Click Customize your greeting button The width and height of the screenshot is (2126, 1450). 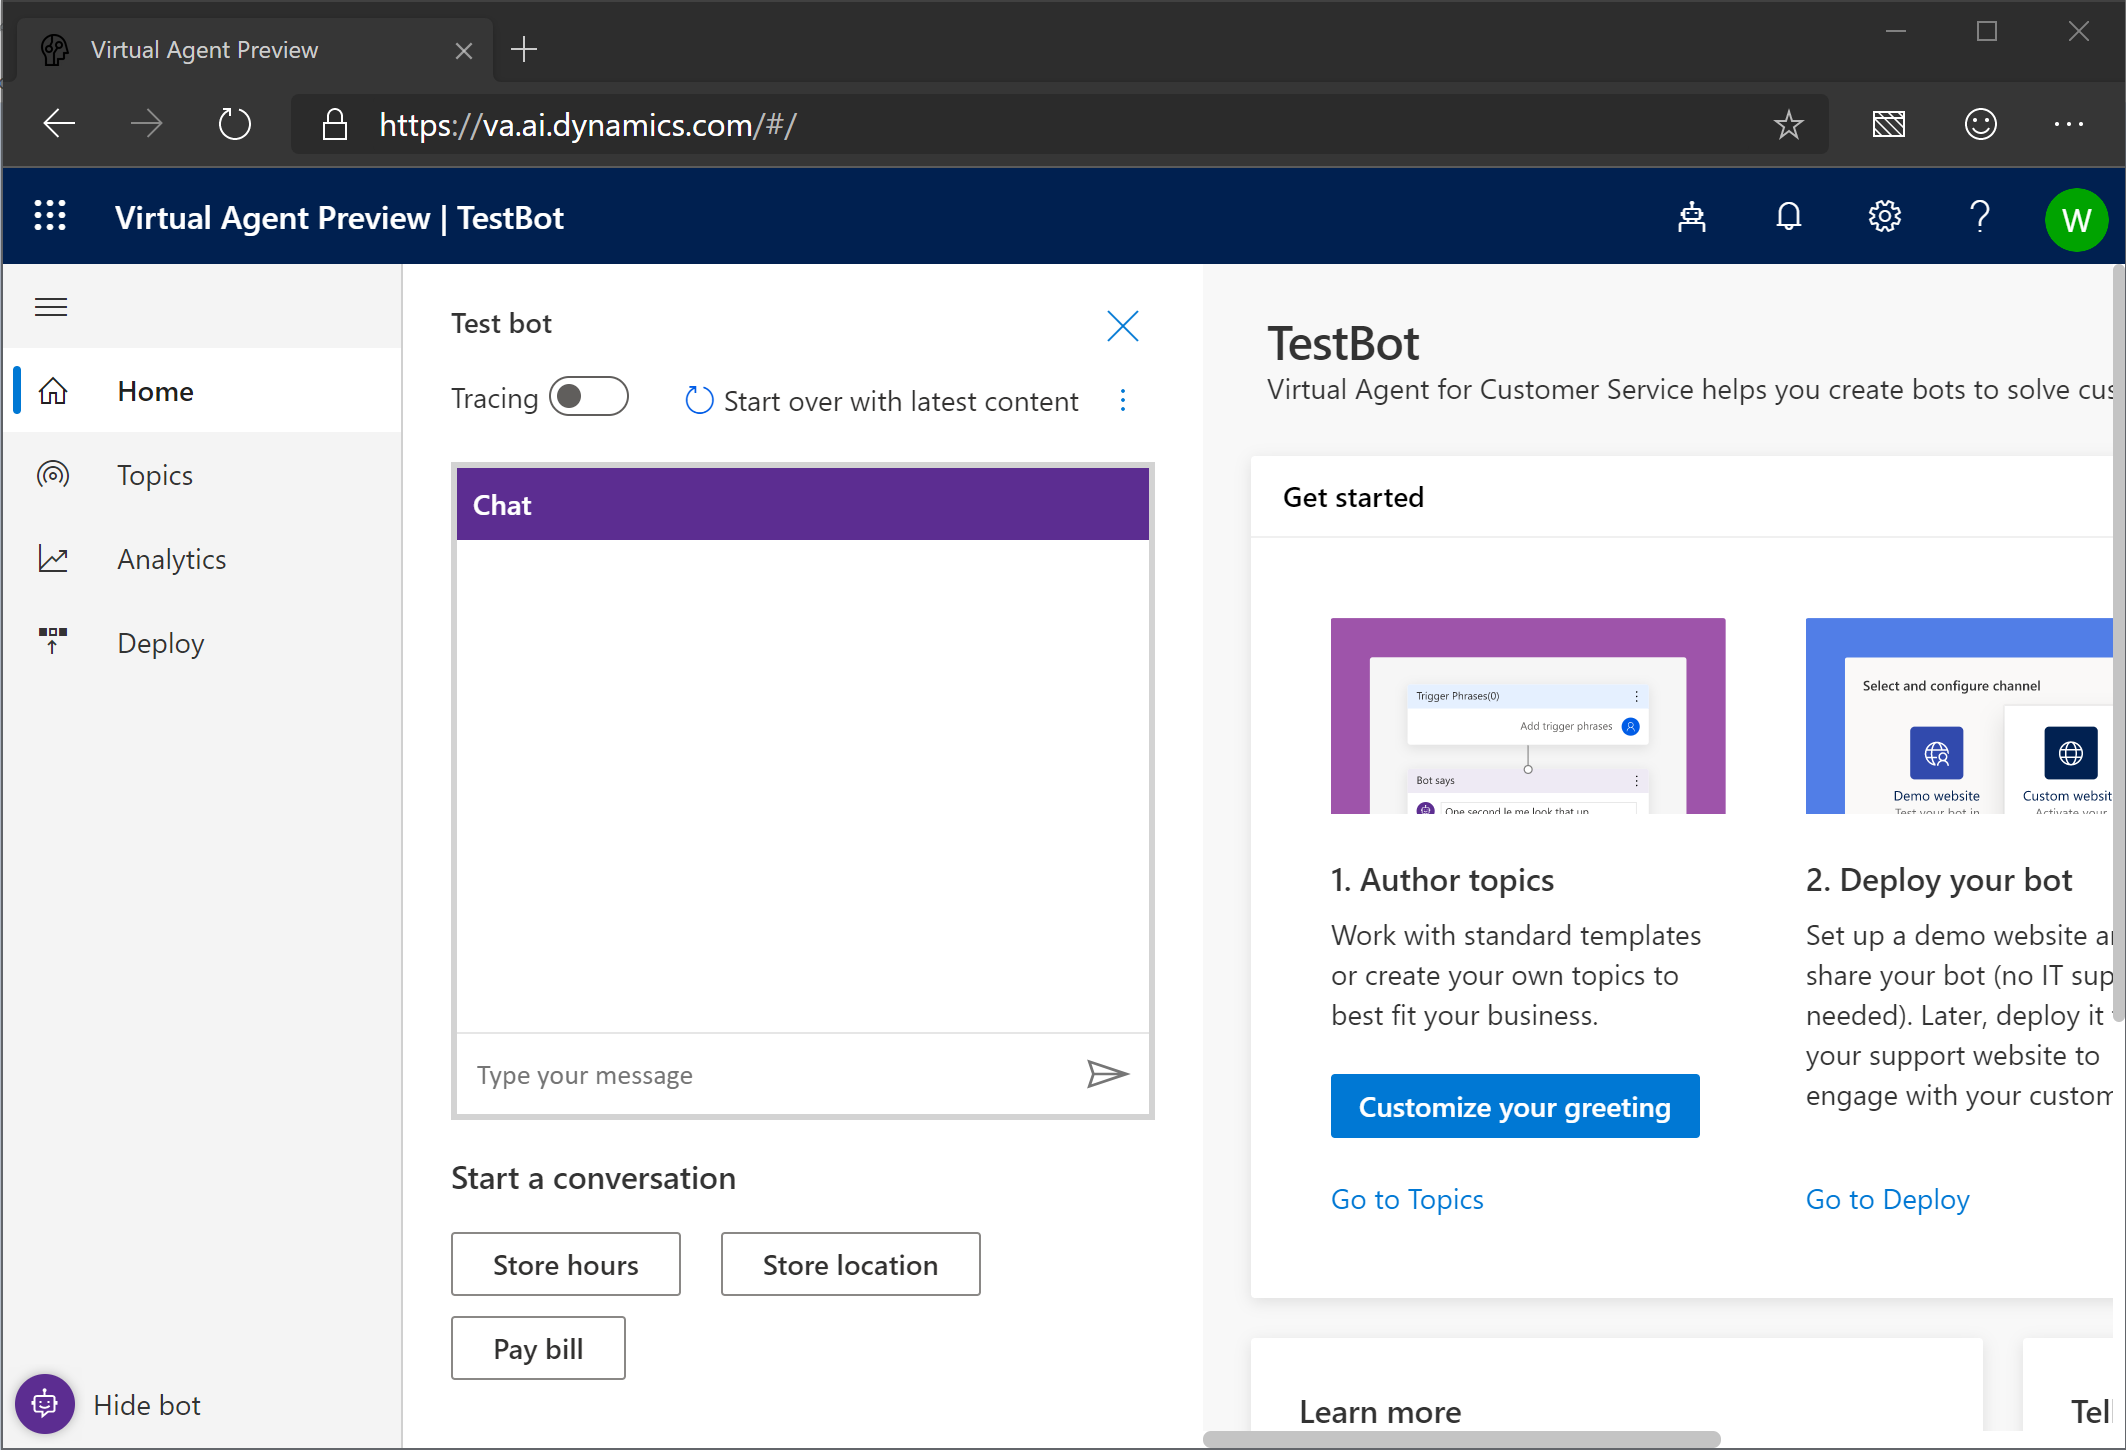pyautogui.click(x=1514, y=1106)
